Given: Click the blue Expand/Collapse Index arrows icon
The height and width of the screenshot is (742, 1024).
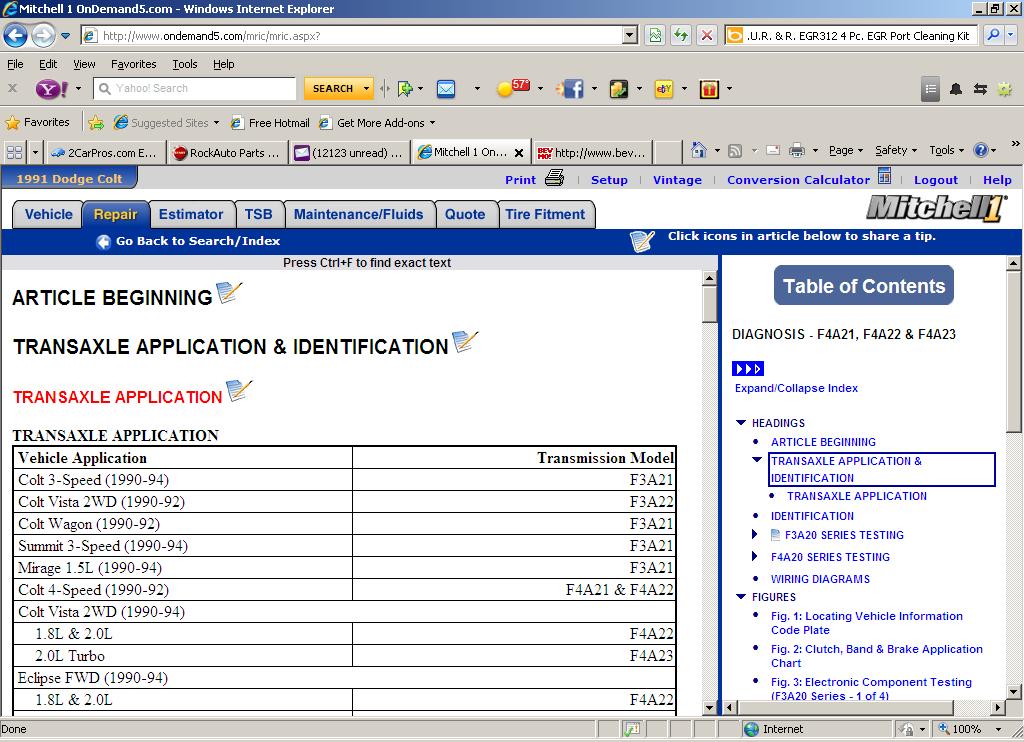Looking at the screenshot, I should (747, 369).
